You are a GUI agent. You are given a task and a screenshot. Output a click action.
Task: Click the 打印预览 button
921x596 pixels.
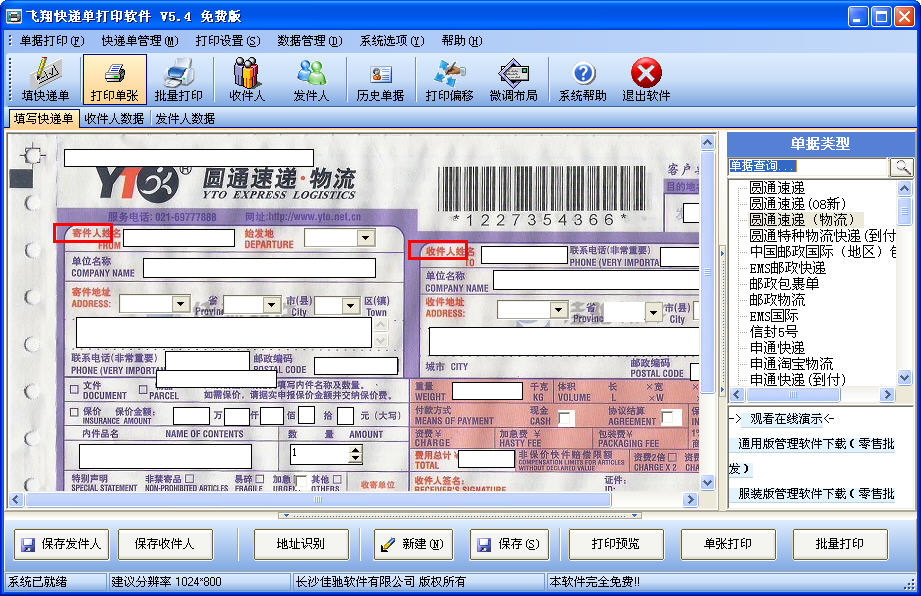[x=616, y=544]
